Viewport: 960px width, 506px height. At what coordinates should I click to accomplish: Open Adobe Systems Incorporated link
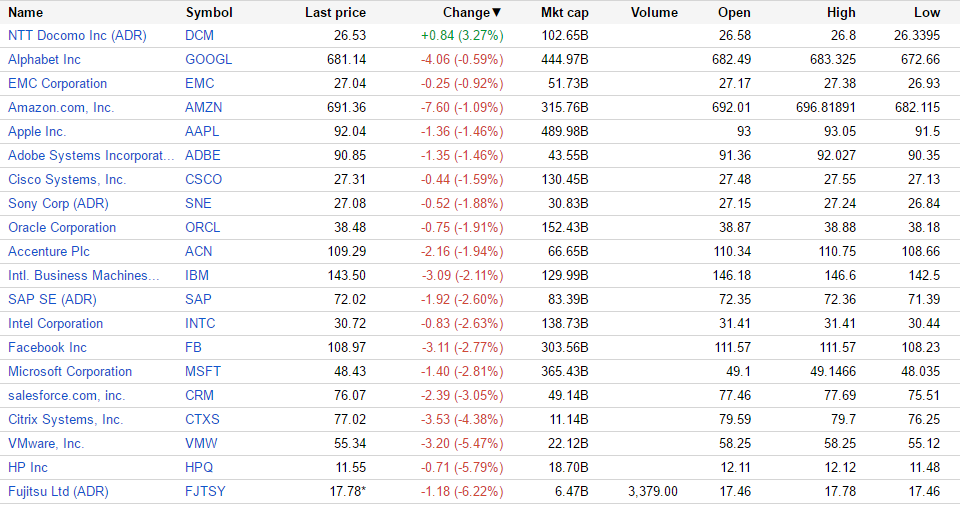[x=91, y=155]
